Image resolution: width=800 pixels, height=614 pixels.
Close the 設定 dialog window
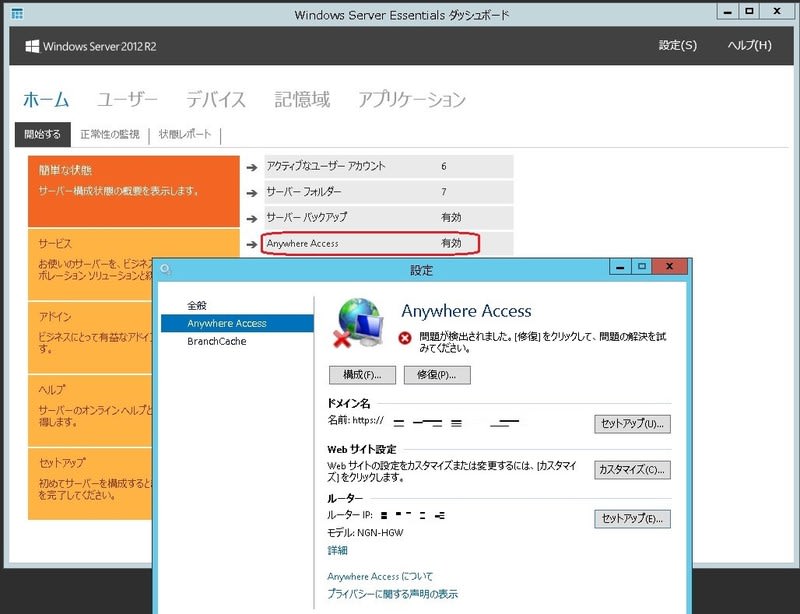[x=670, y=267]
